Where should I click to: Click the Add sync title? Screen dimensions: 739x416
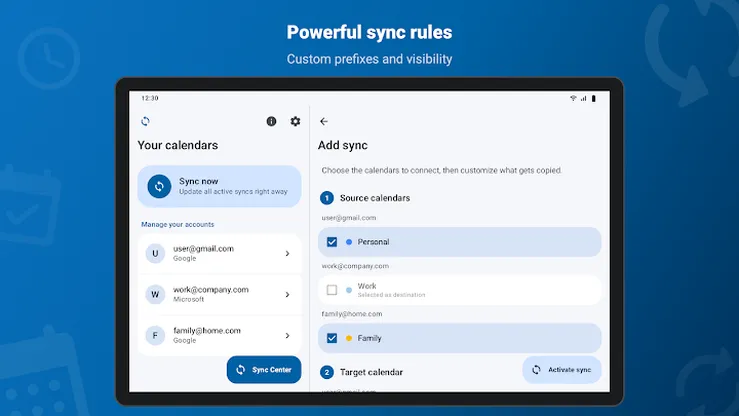343,145
